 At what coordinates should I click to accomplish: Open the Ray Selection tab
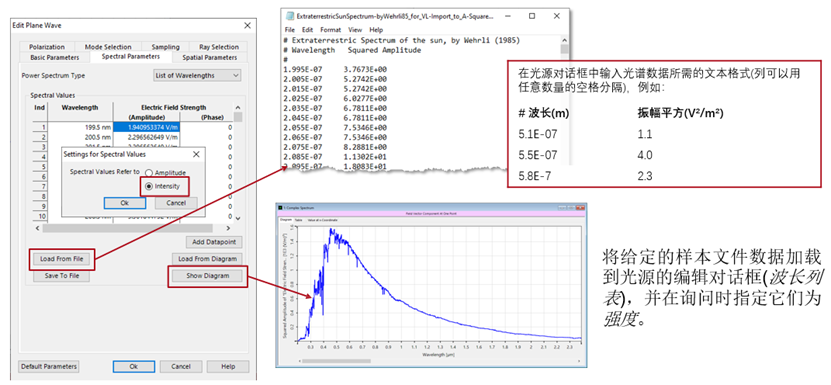[219, 47]
